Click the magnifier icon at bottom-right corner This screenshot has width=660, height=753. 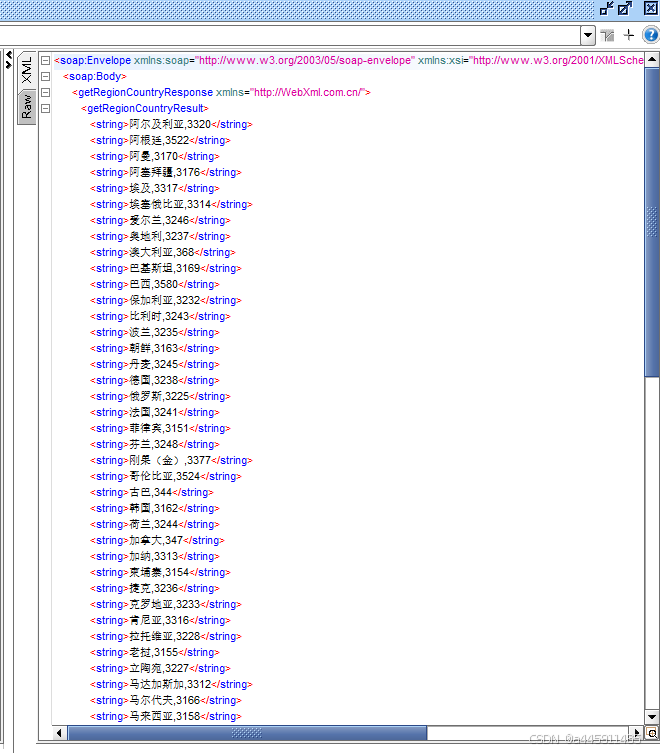pos(652,733)
